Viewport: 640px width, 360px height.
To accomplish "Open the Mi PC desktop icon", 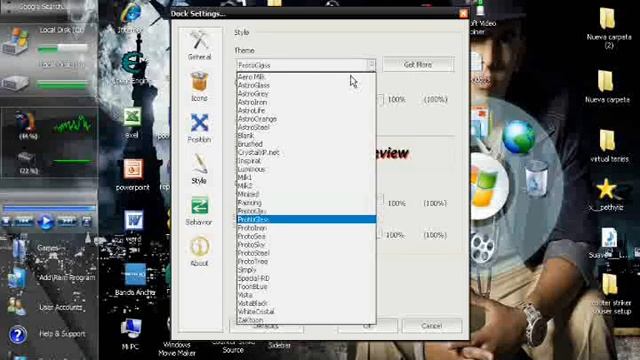I will coord(131,334).
